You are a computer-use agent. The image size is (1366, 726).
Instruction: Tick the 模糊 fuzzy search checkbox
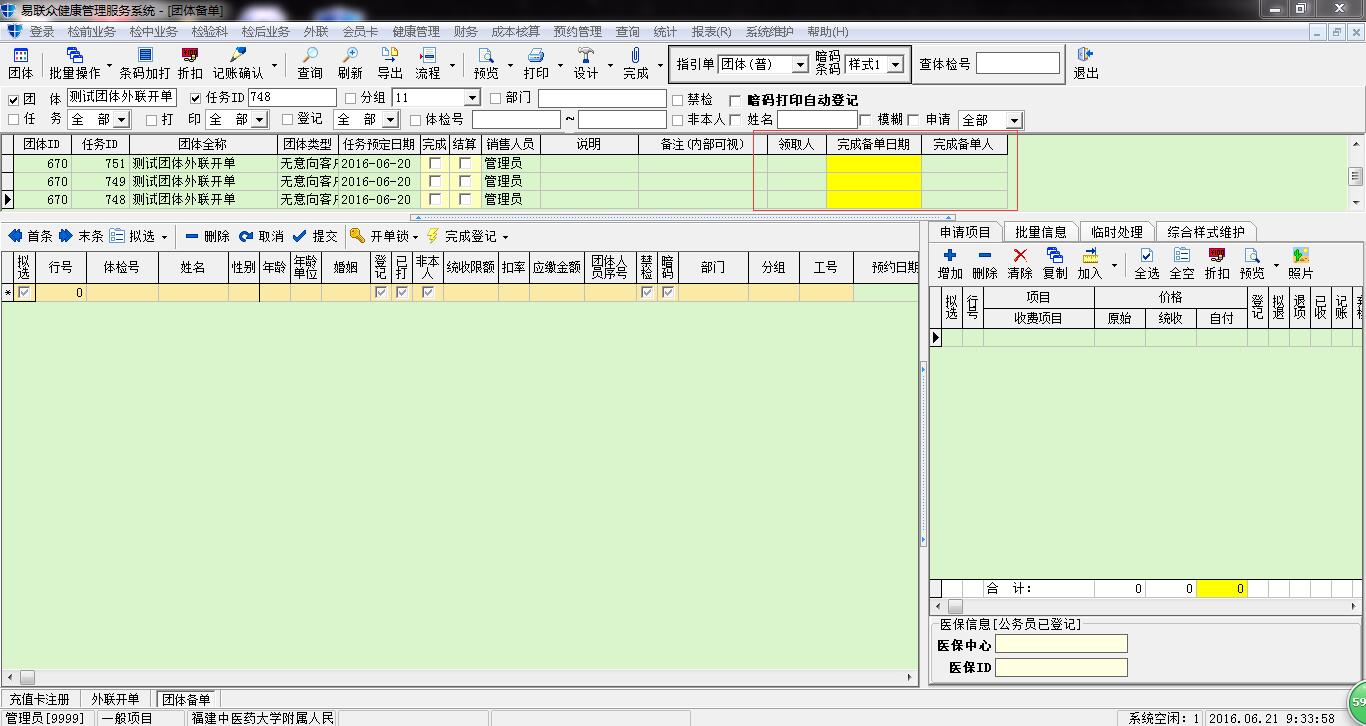[x=866, y=120]
